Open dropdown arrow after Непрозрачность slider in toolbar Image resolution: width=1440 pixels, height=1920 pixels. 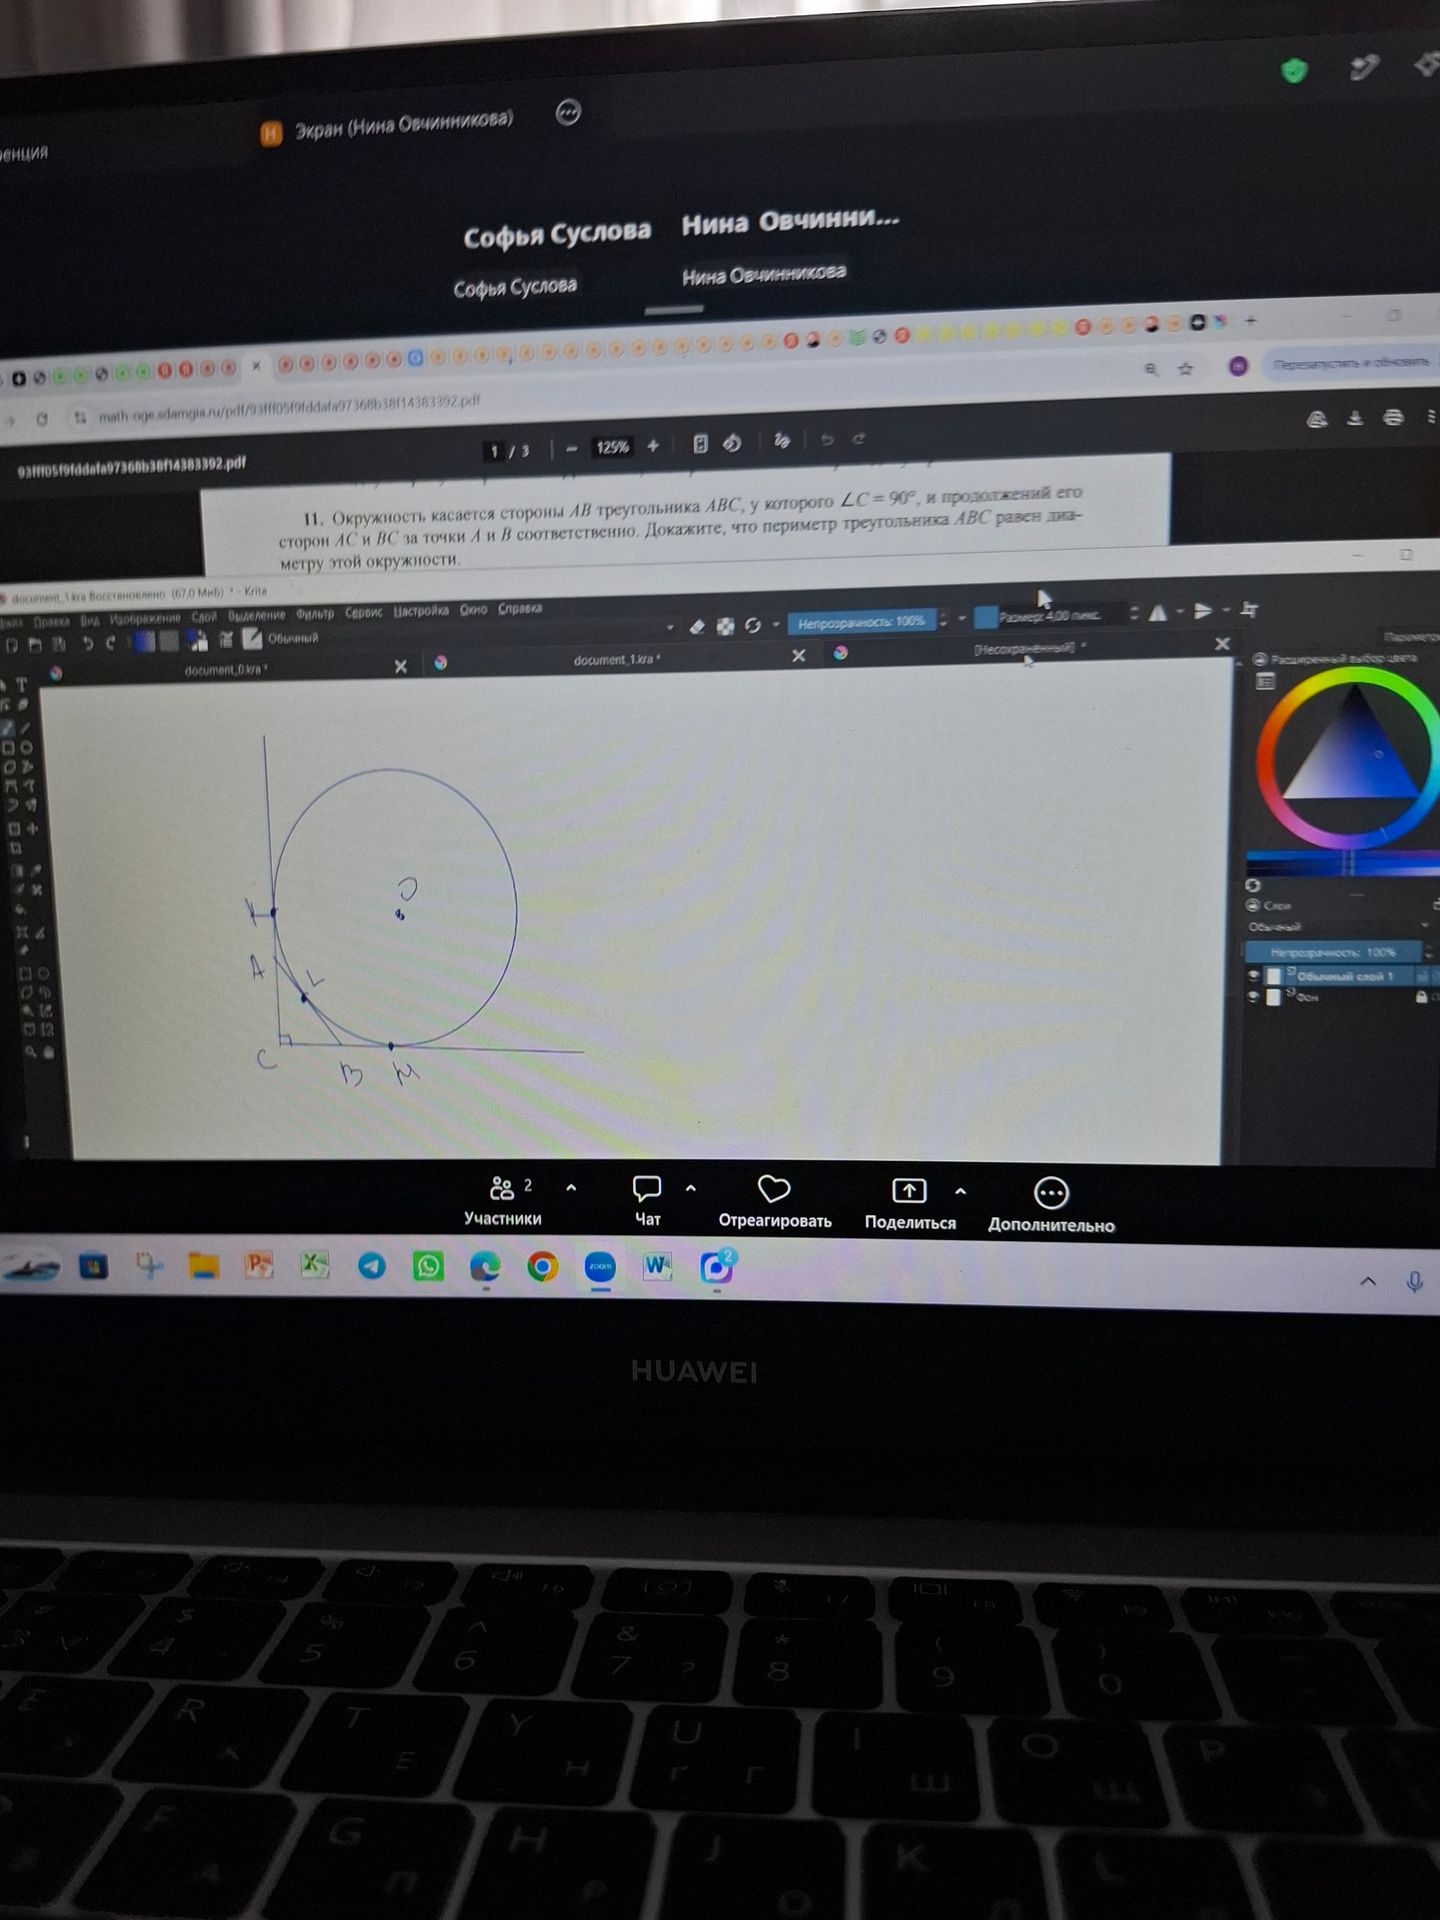coord(961,619)
